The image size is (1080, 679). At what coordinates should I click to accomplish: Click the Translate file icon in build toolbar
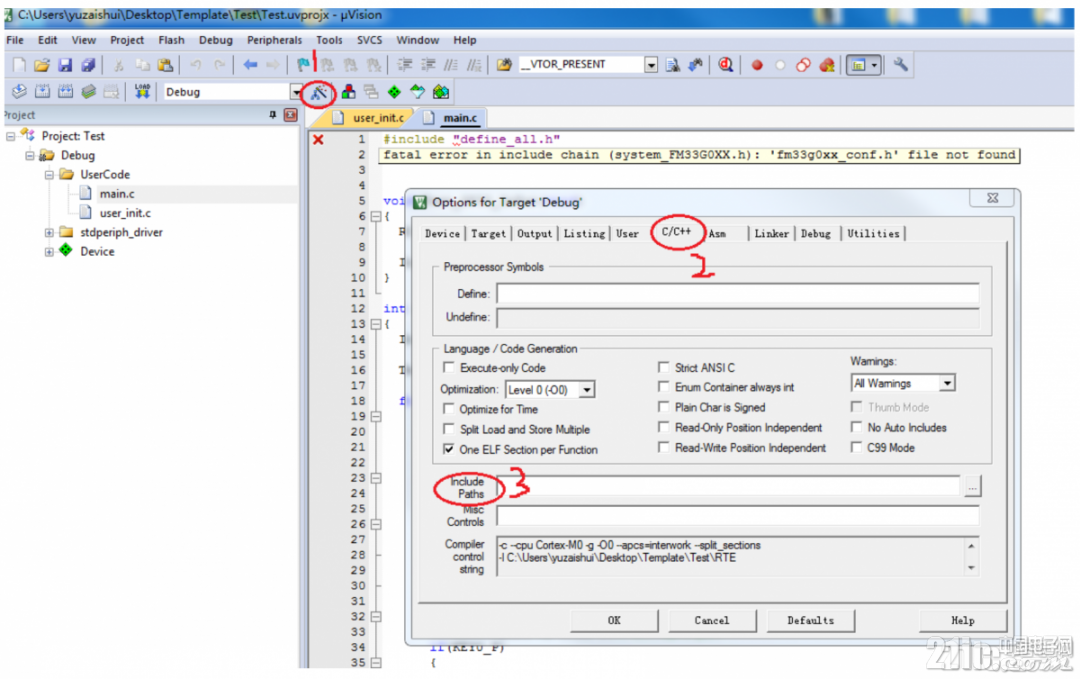click(19, 92)
